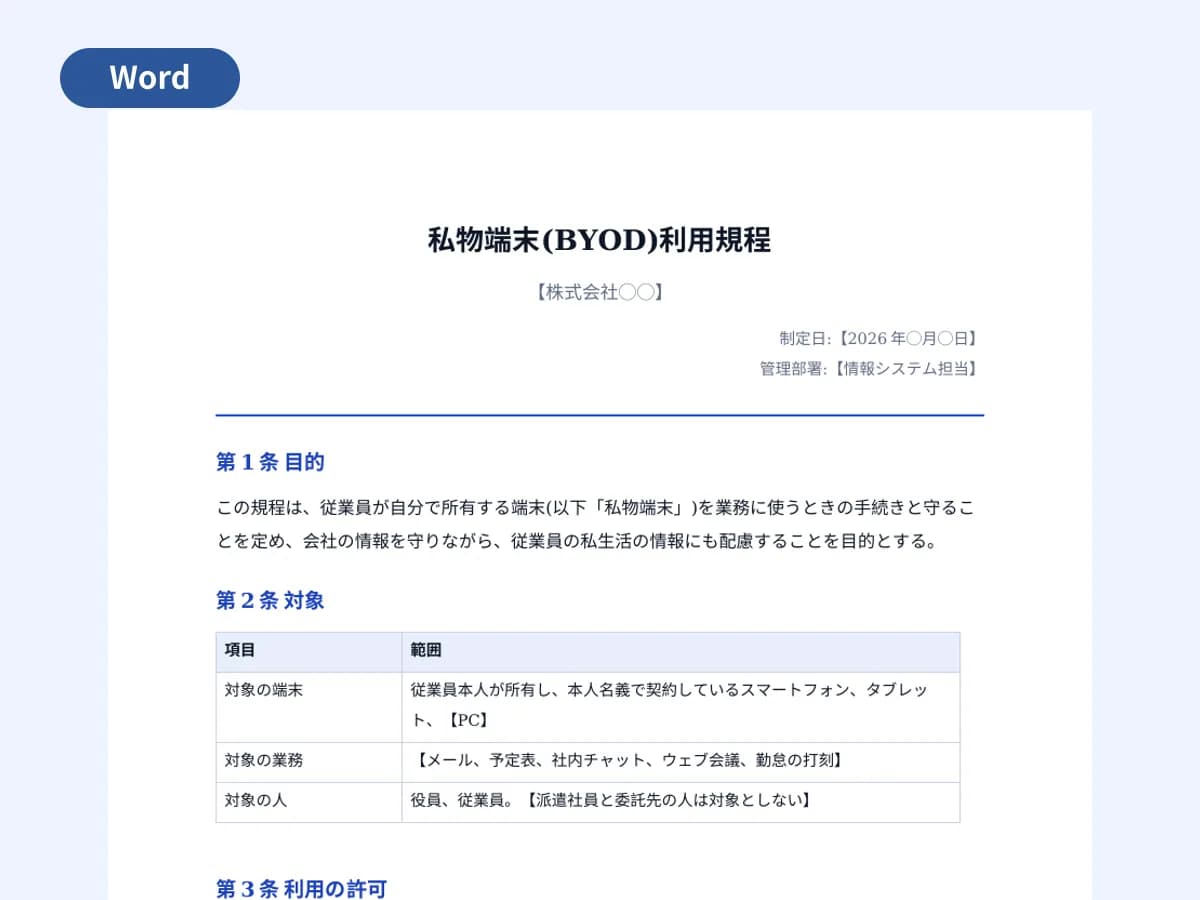Viewport: 1200px width, 900px height.
Task: Select the title 私物端末(BYOD)利用規程
Action: click(x=600, y=241)
